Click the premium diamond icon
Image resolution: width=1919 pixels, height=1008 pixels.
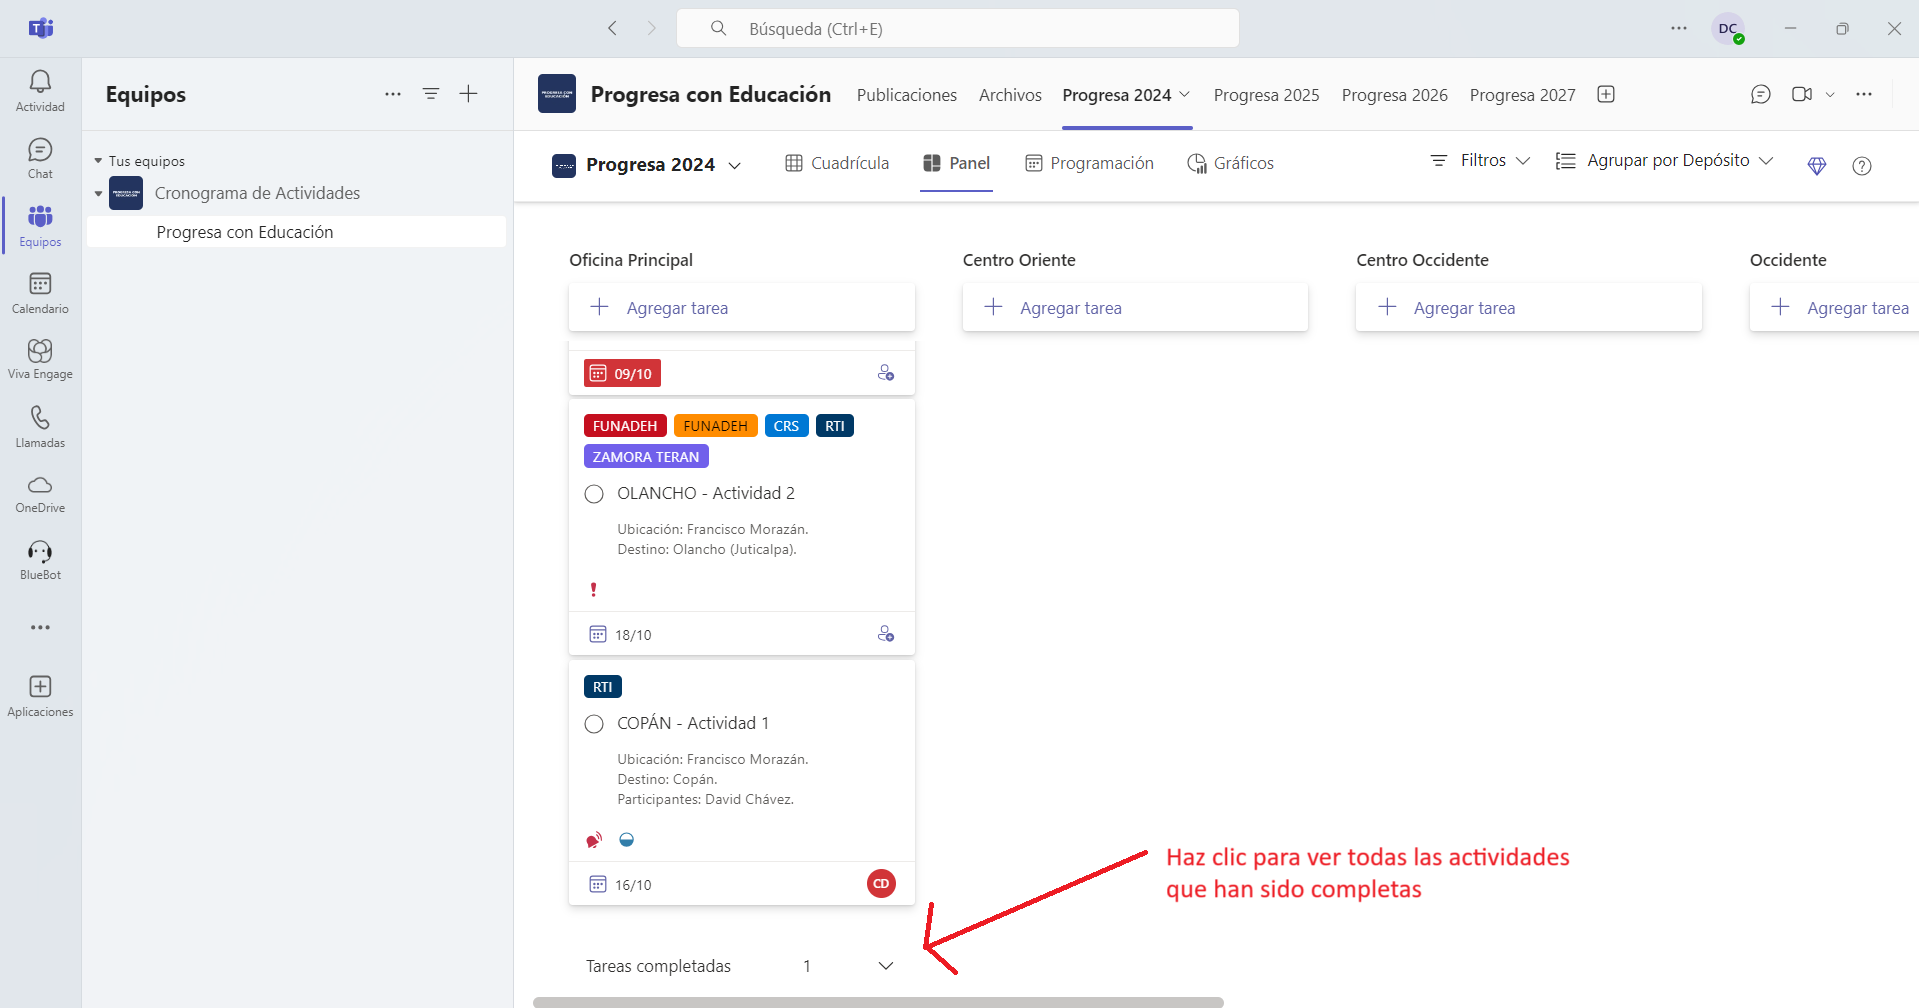[x=1817, y=166]
